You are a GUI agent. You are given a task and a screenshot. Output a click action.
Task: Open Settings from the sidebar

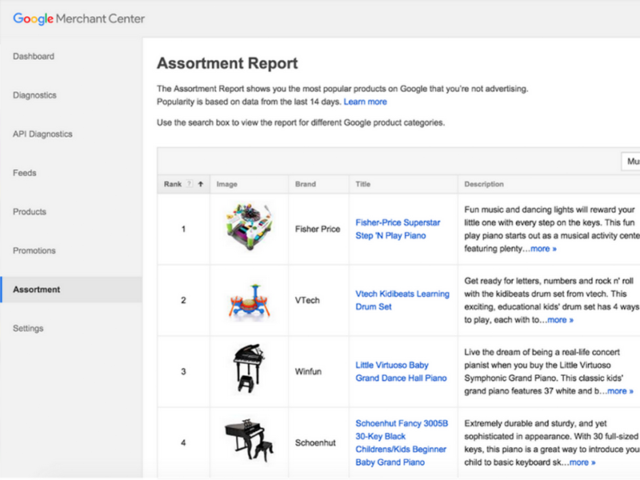point(28,328)
